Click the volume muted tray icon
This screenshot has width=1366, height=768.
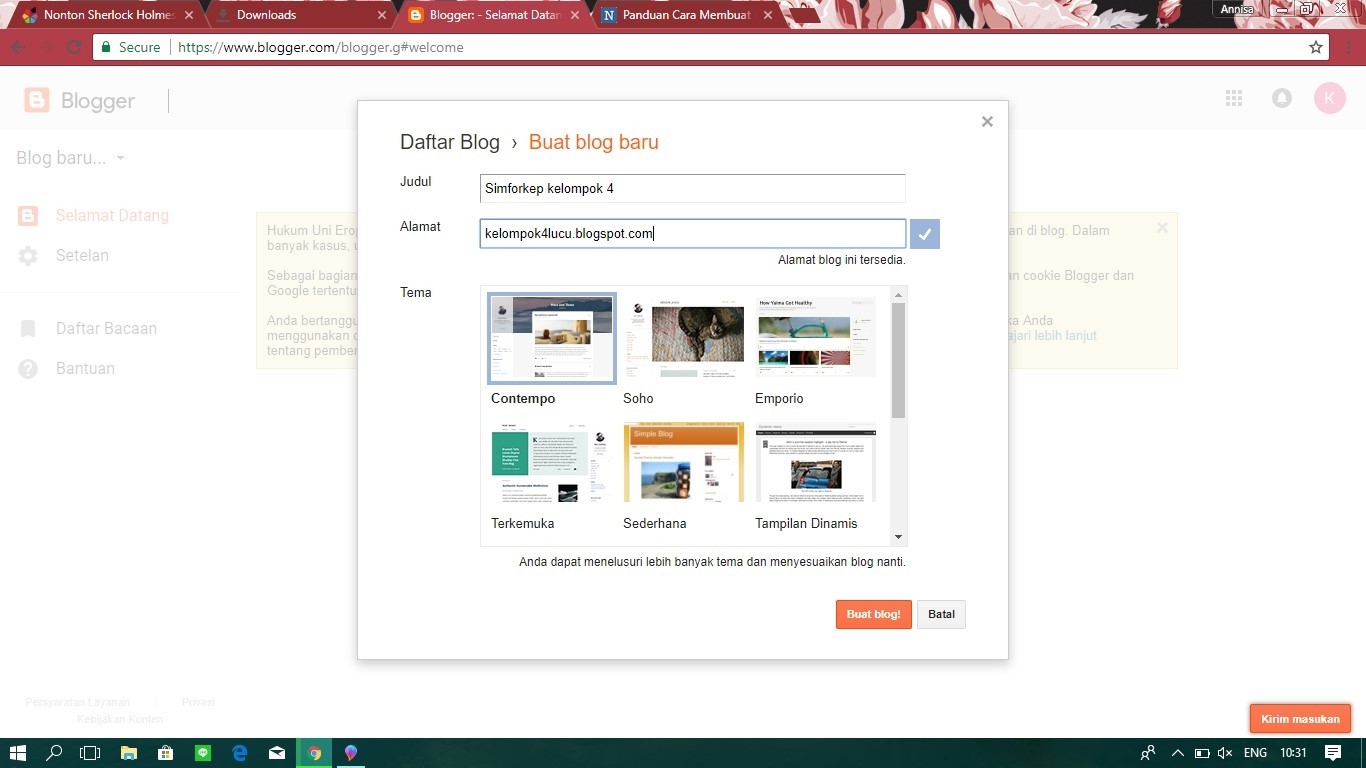coord(1226,753)
